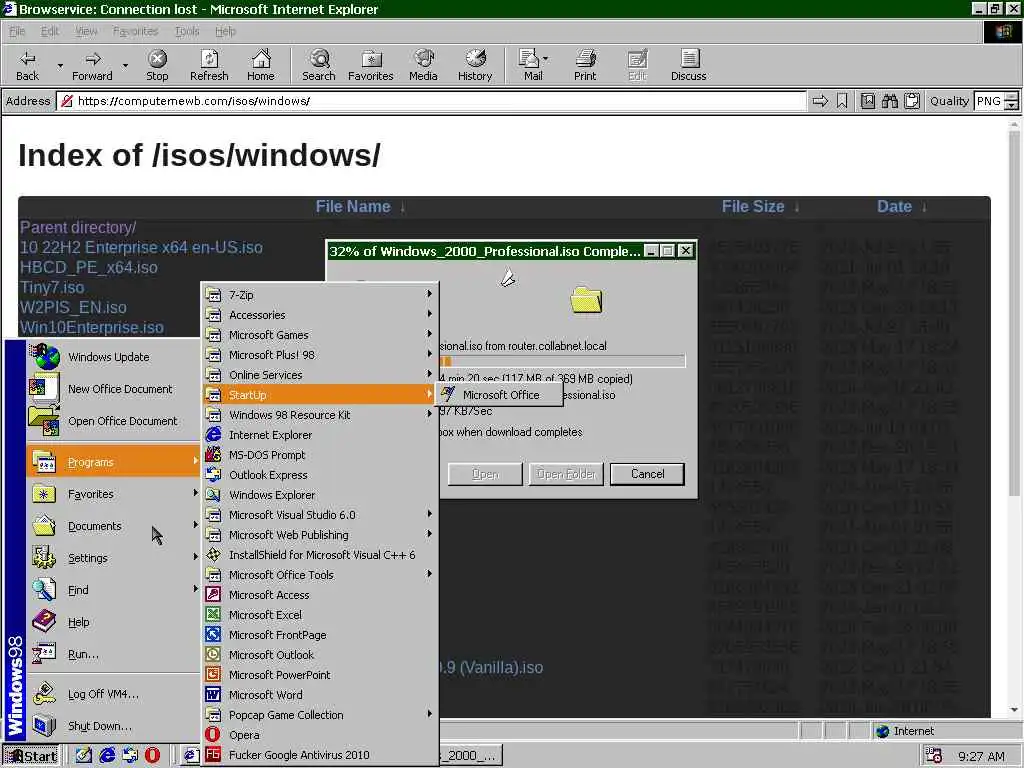This screenshot has width=1024, height=768.
Task: Open the Mail button dropdown arrow
Action: 546,59
